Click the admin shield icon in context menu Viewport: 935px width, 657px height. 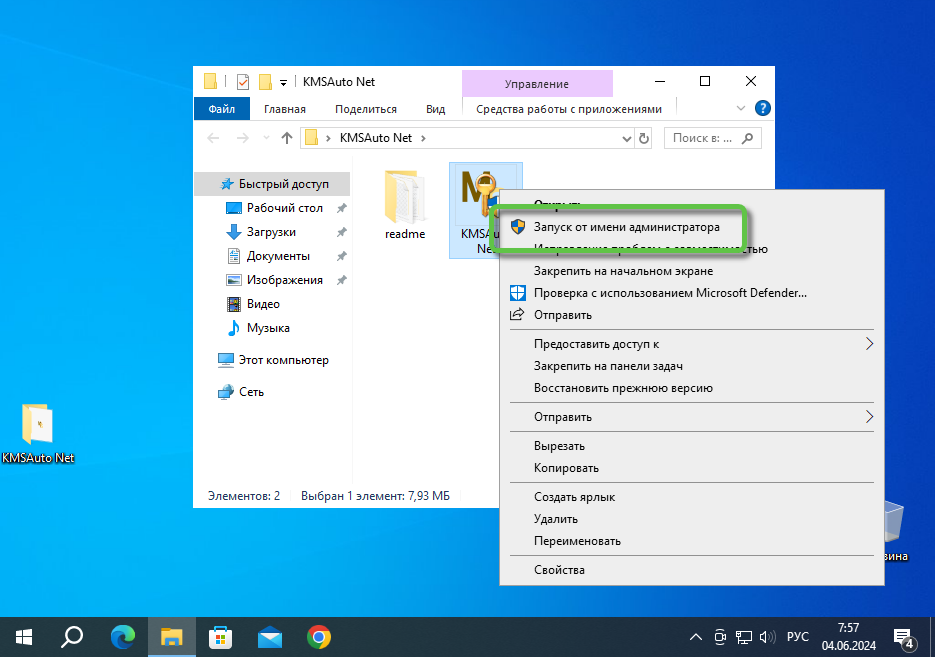click(518, 227)
